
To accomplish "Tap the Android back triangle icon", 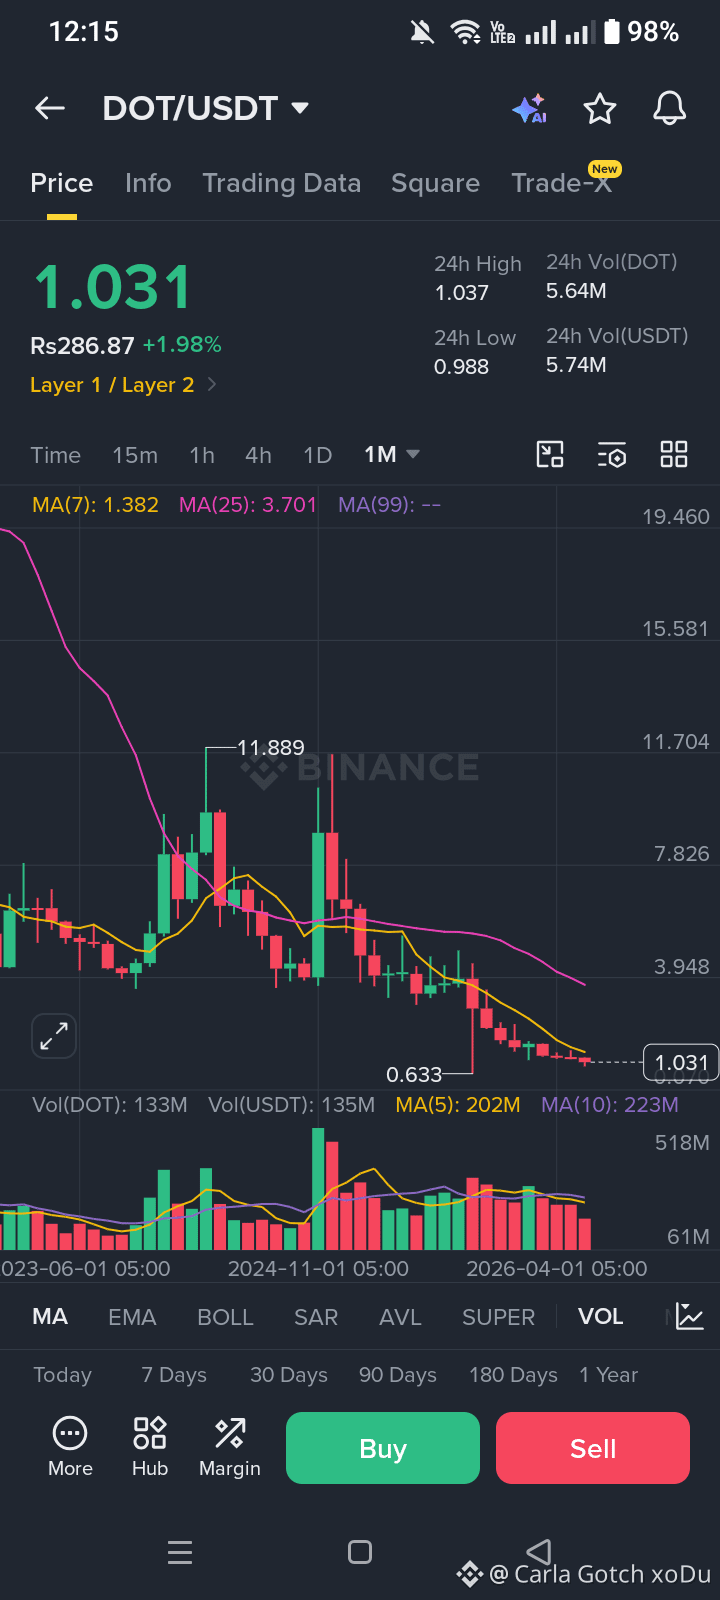I will [x=539, y=1552].
